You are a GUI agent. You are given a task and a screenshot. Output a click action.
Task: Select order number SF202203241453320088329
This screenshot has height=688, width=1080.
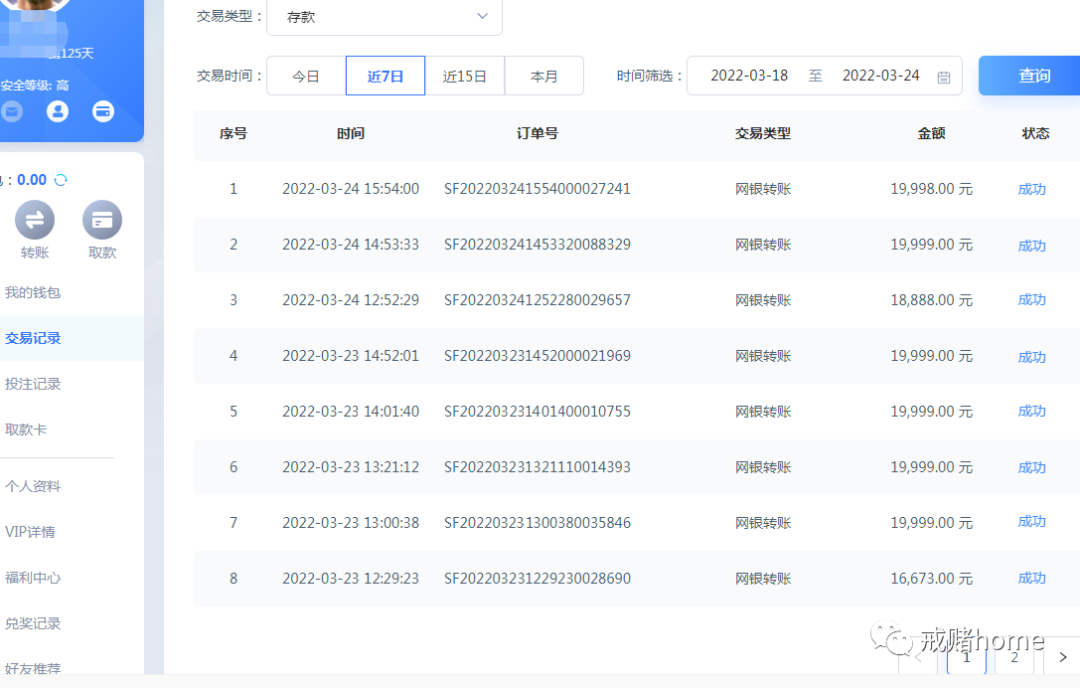coord(537,244)
